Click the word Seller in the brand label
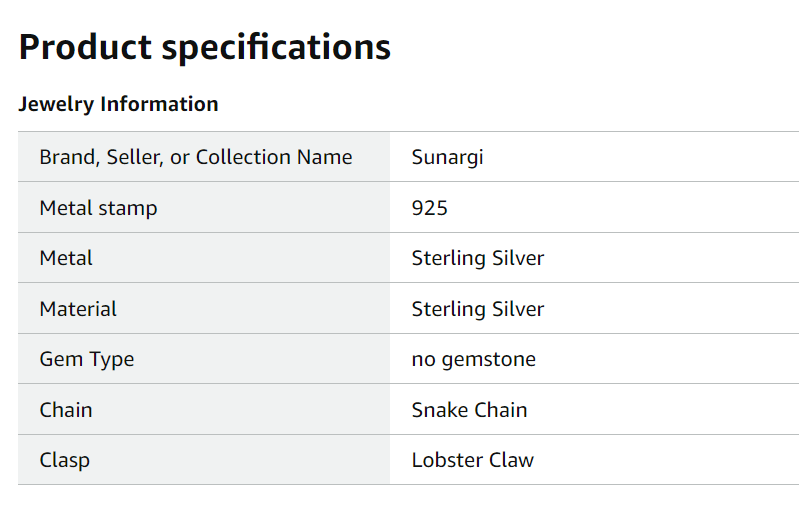 pos(135,157)
